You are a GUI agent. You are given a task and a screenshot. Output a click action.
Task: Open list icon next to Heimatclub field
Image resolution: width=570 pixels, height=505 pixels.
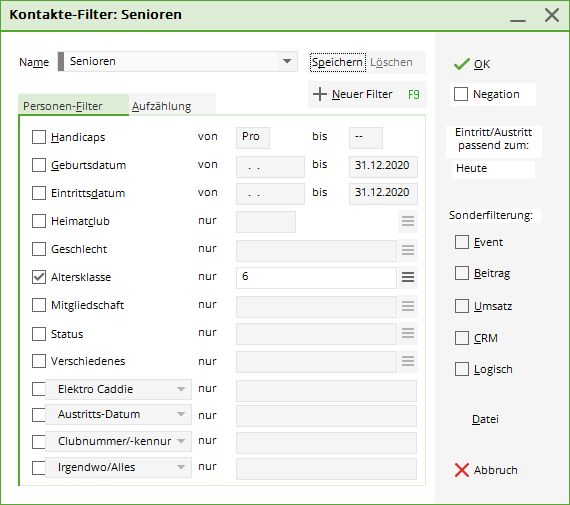(408, 221)
